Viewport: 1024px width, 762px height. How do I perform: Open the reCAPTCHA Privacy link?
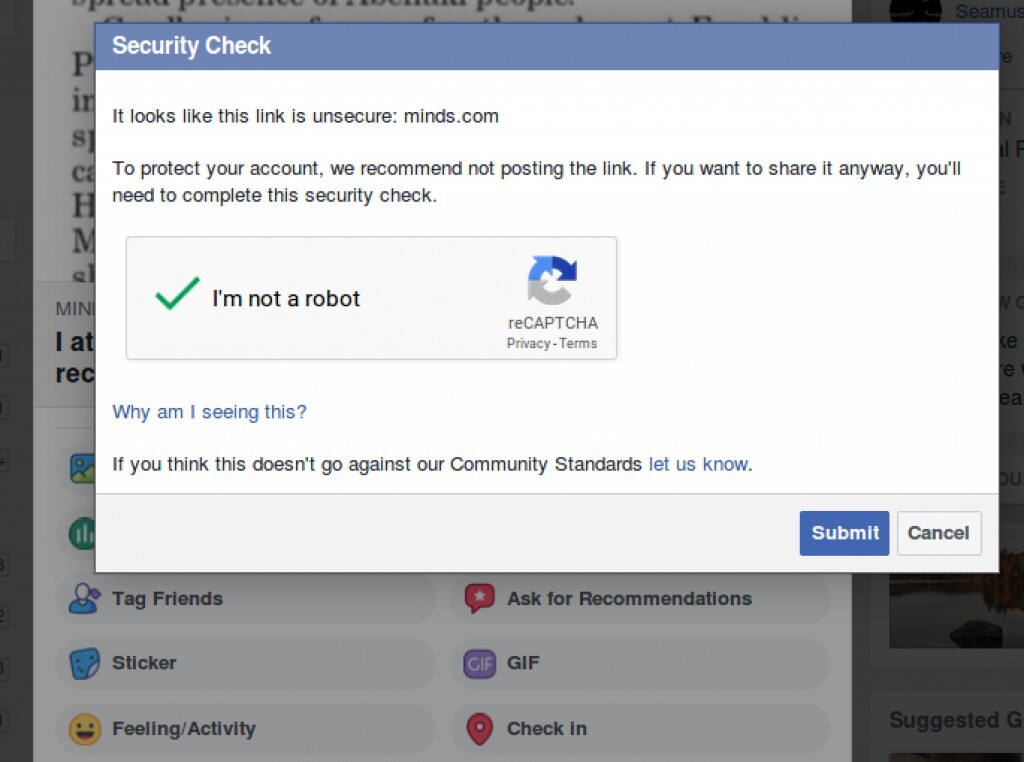pyautogui.click(x=528, y=343)
